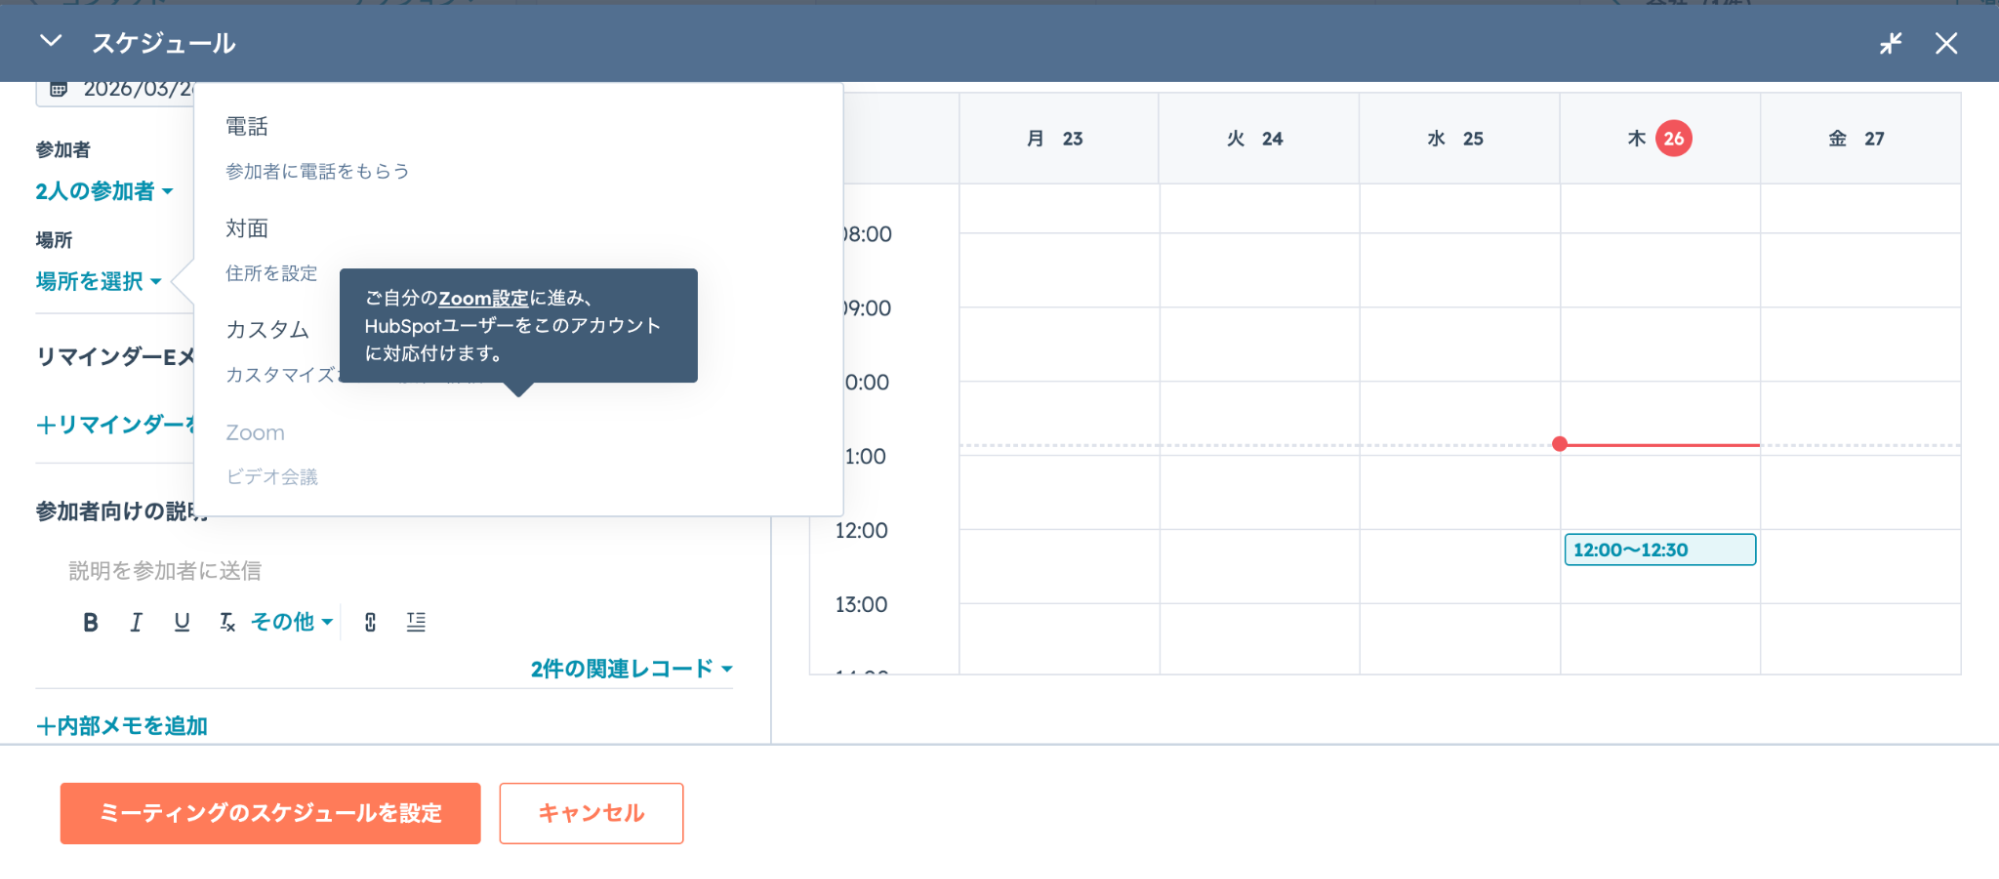Viewport: 1999px width, 879px height.
Task: Click the snippet insert icon in editor
Action: point(416,622)
